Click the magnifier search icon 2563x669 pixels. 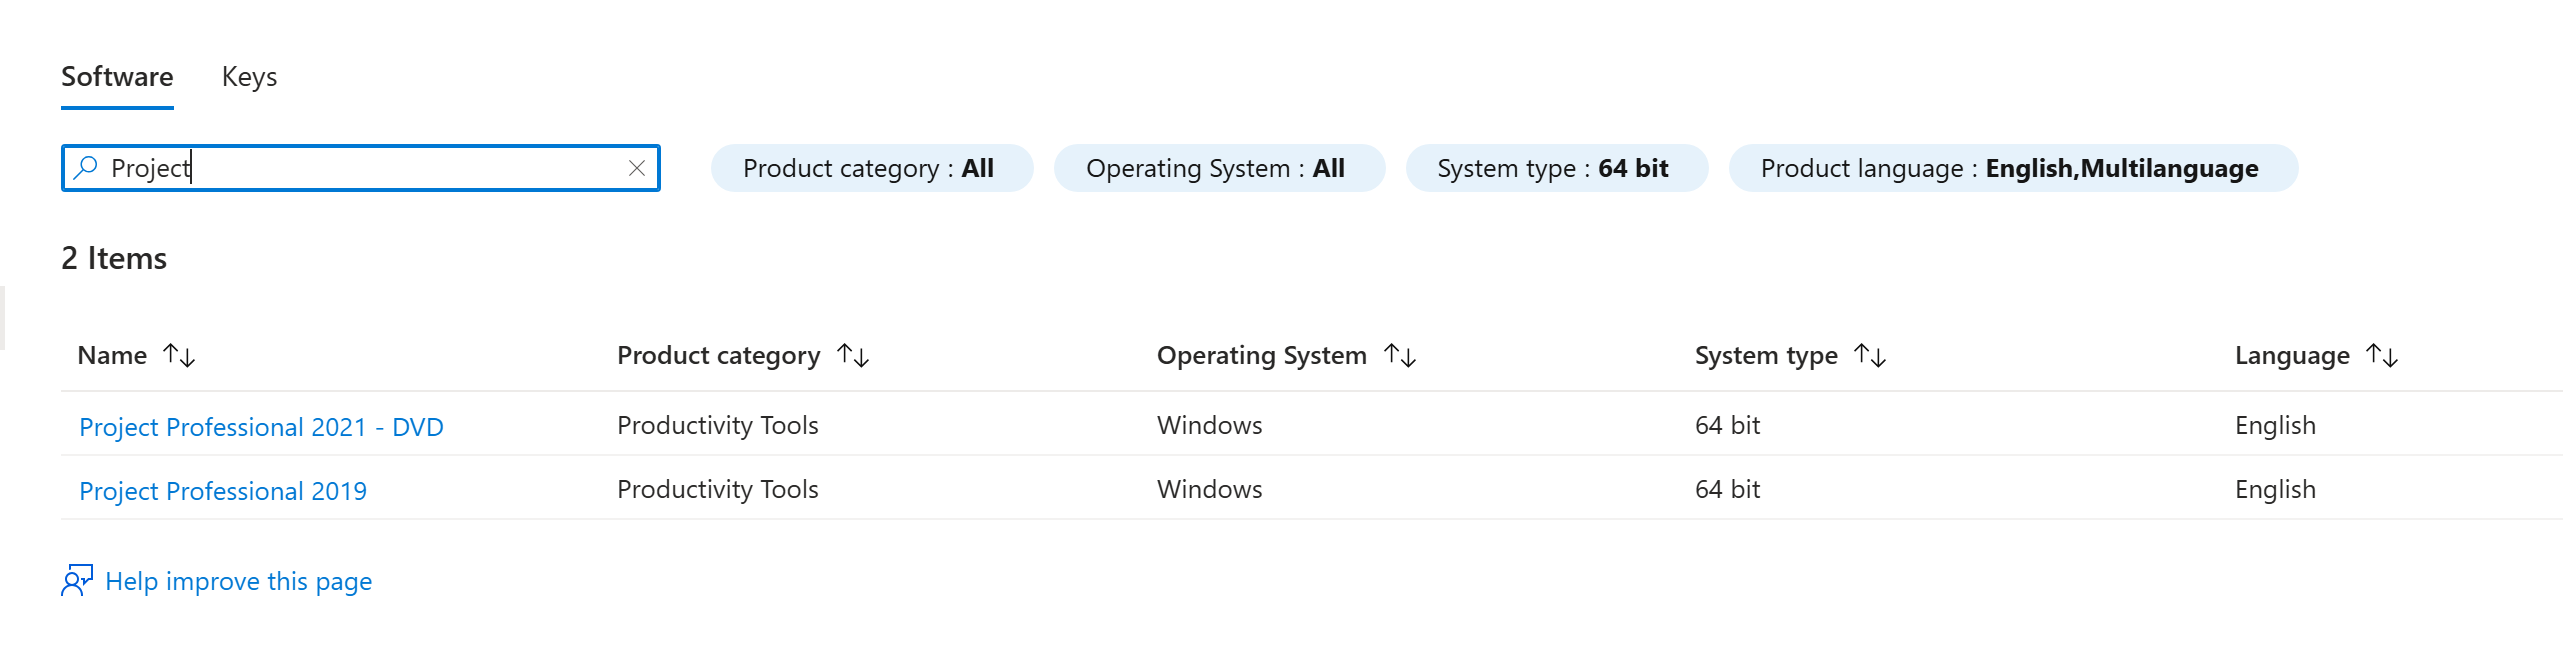(x=86, y=168)
